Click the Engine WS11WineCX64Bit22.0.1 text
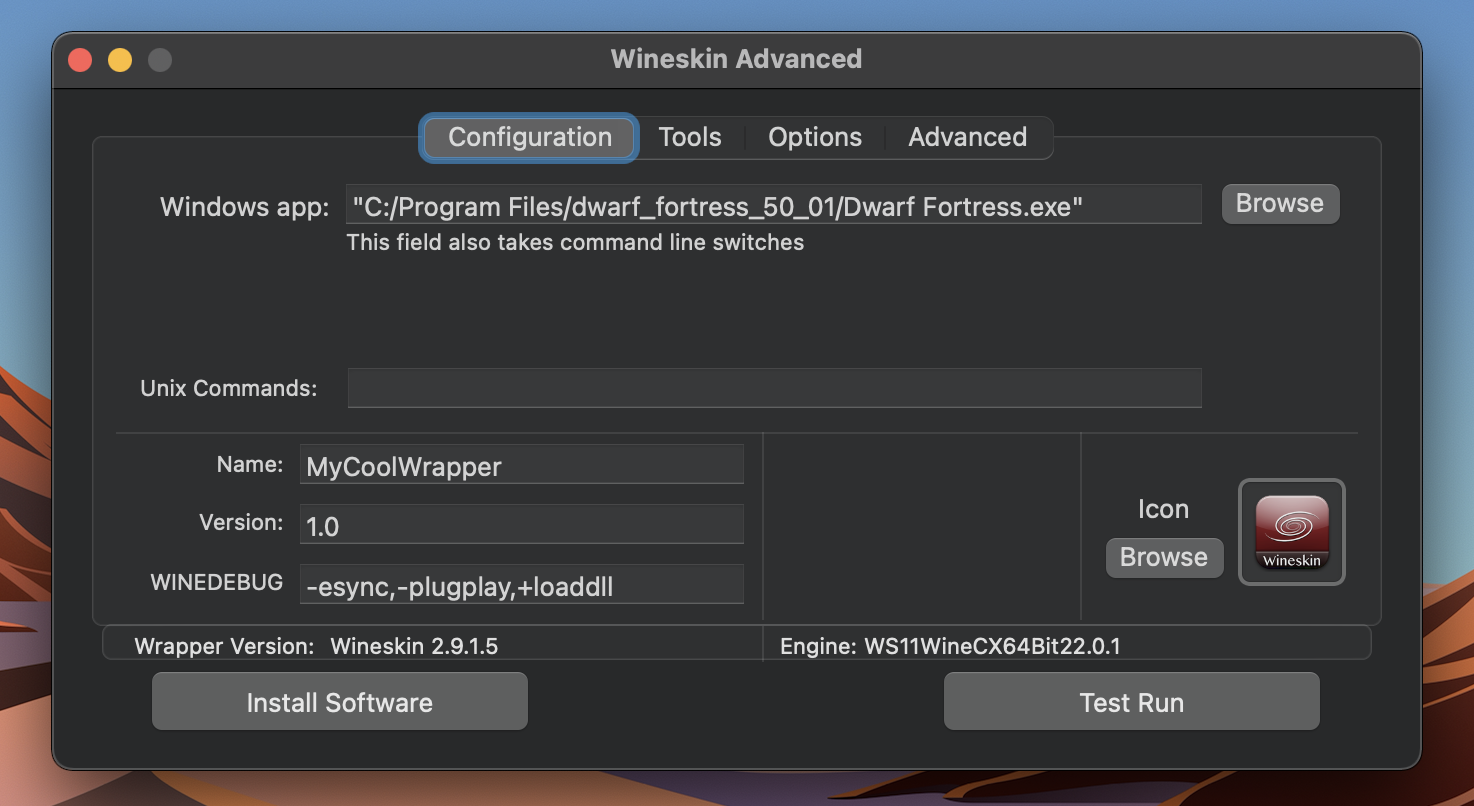This screenshot has width=1474, height=806. (950, 646)
